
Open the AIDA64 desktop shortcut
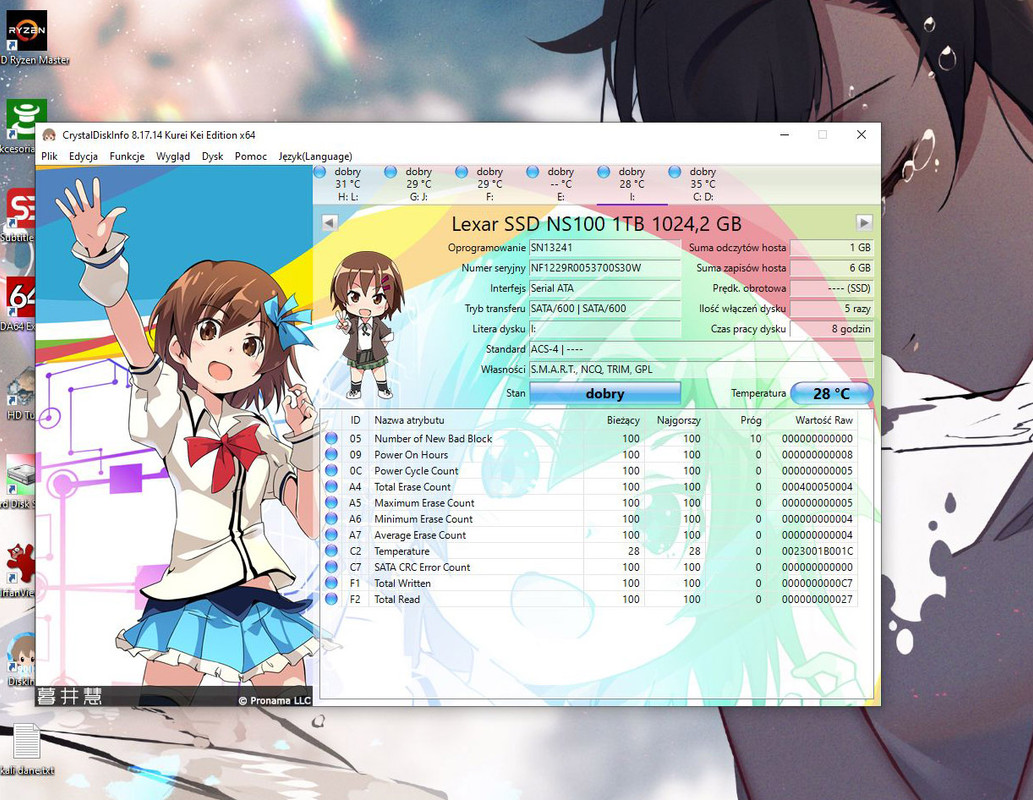point(20,303)
